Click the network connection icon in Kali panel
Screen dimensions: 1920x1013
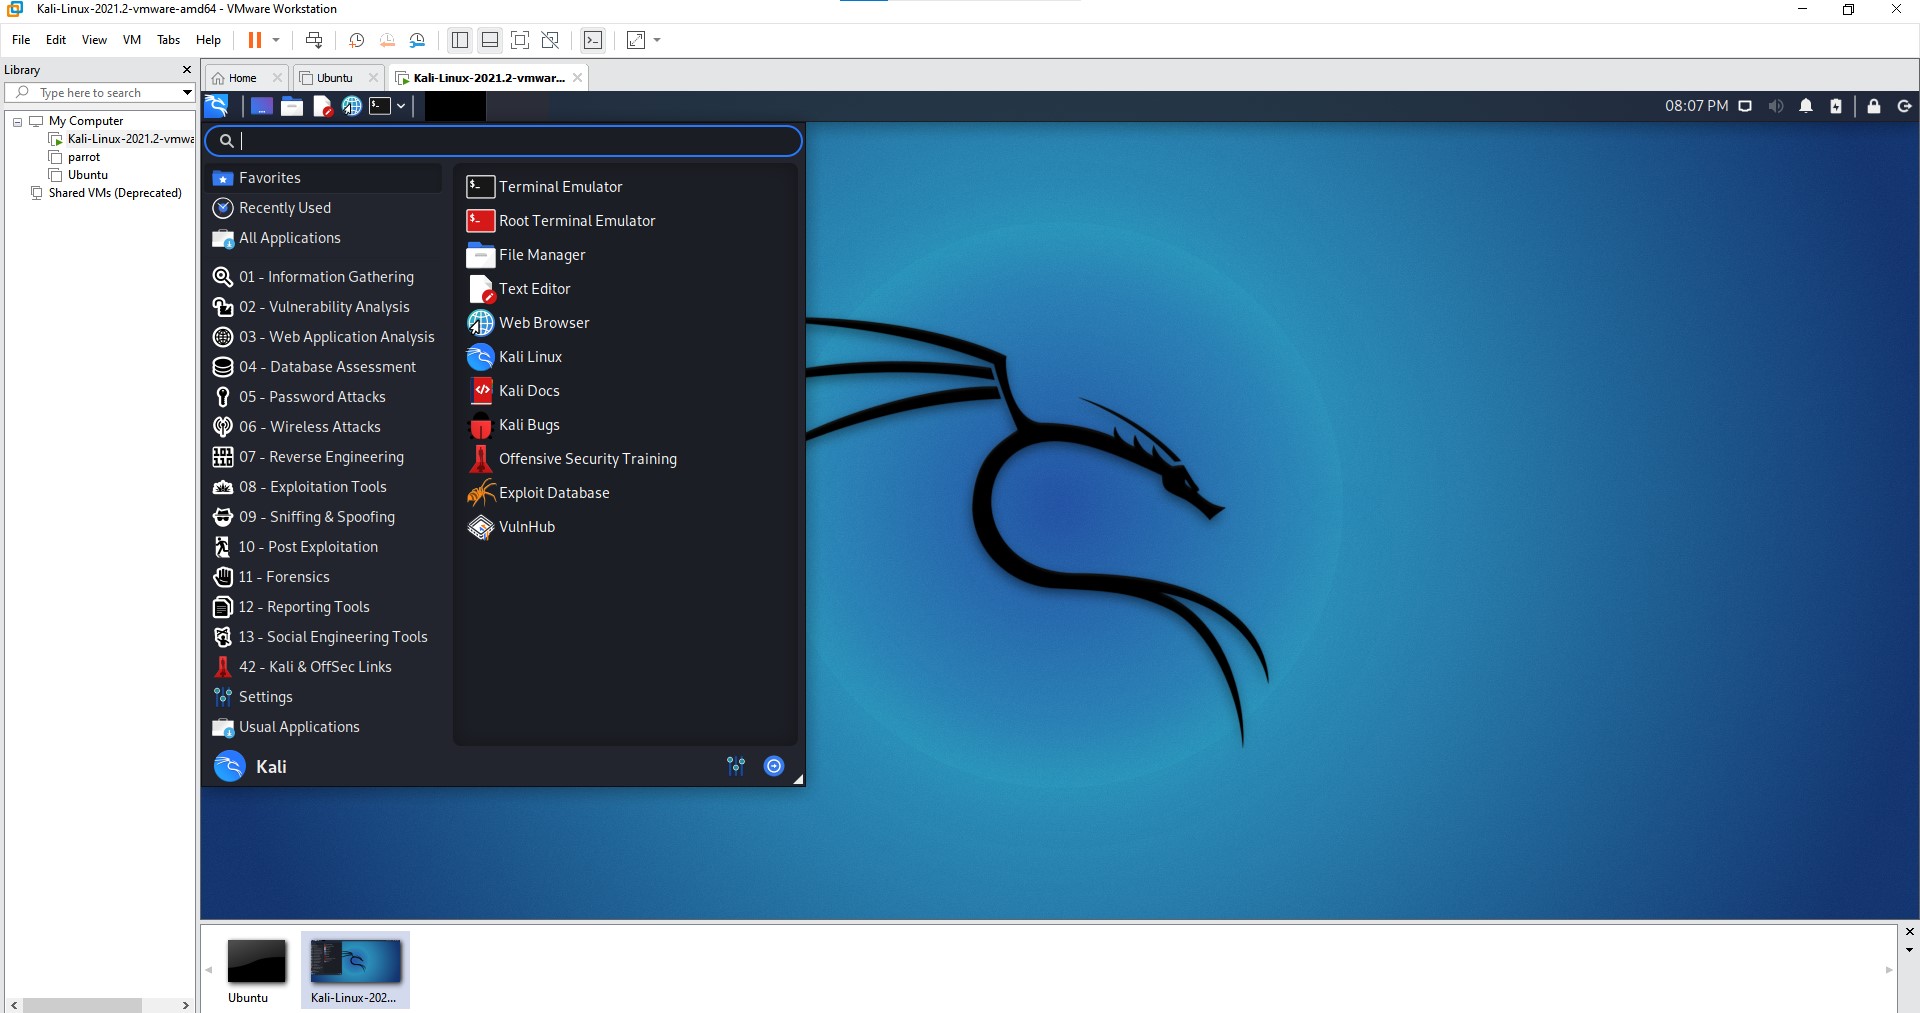(1745, 106)
